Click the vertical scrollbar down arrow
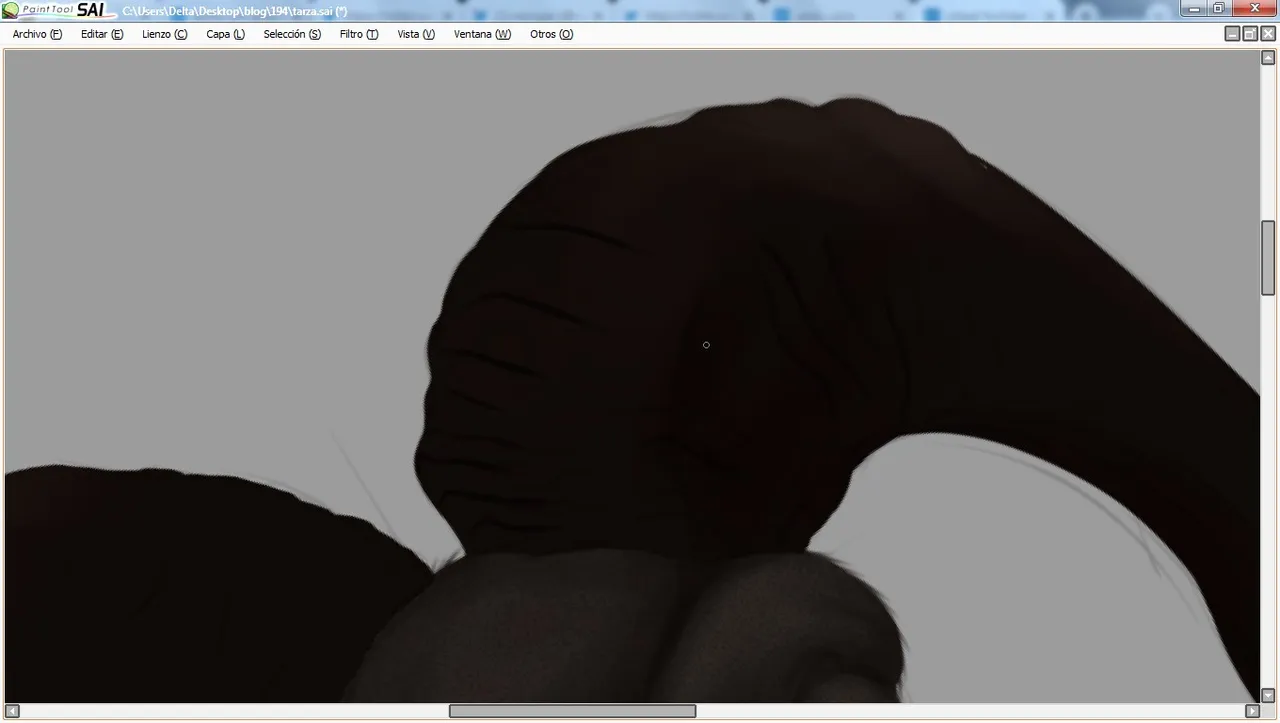The width and height of the screenshot is (1280, 723). click(1268, 695)
